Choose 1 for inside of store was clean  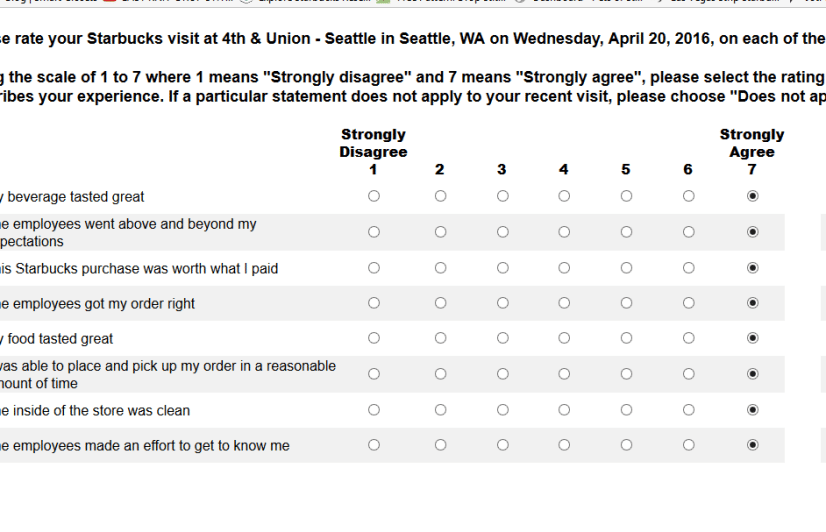tap(373, 410)
